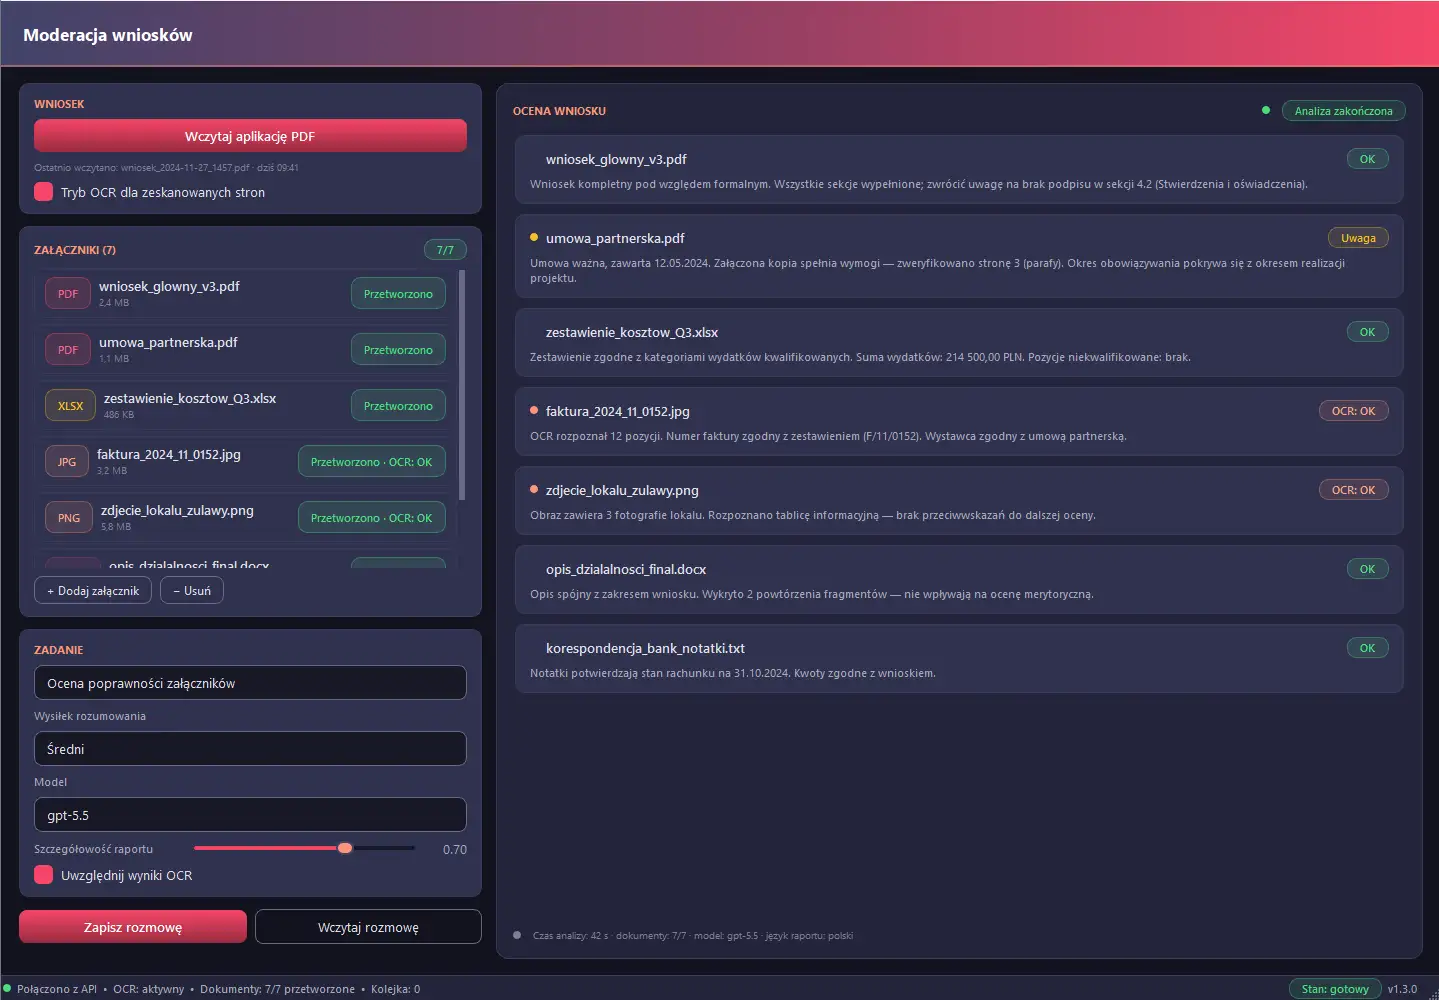Screen dimensions: 1439x1000
Task: Click the PDF icon for wniosek_glowny_v3.pdf
Action: [68, 294]
